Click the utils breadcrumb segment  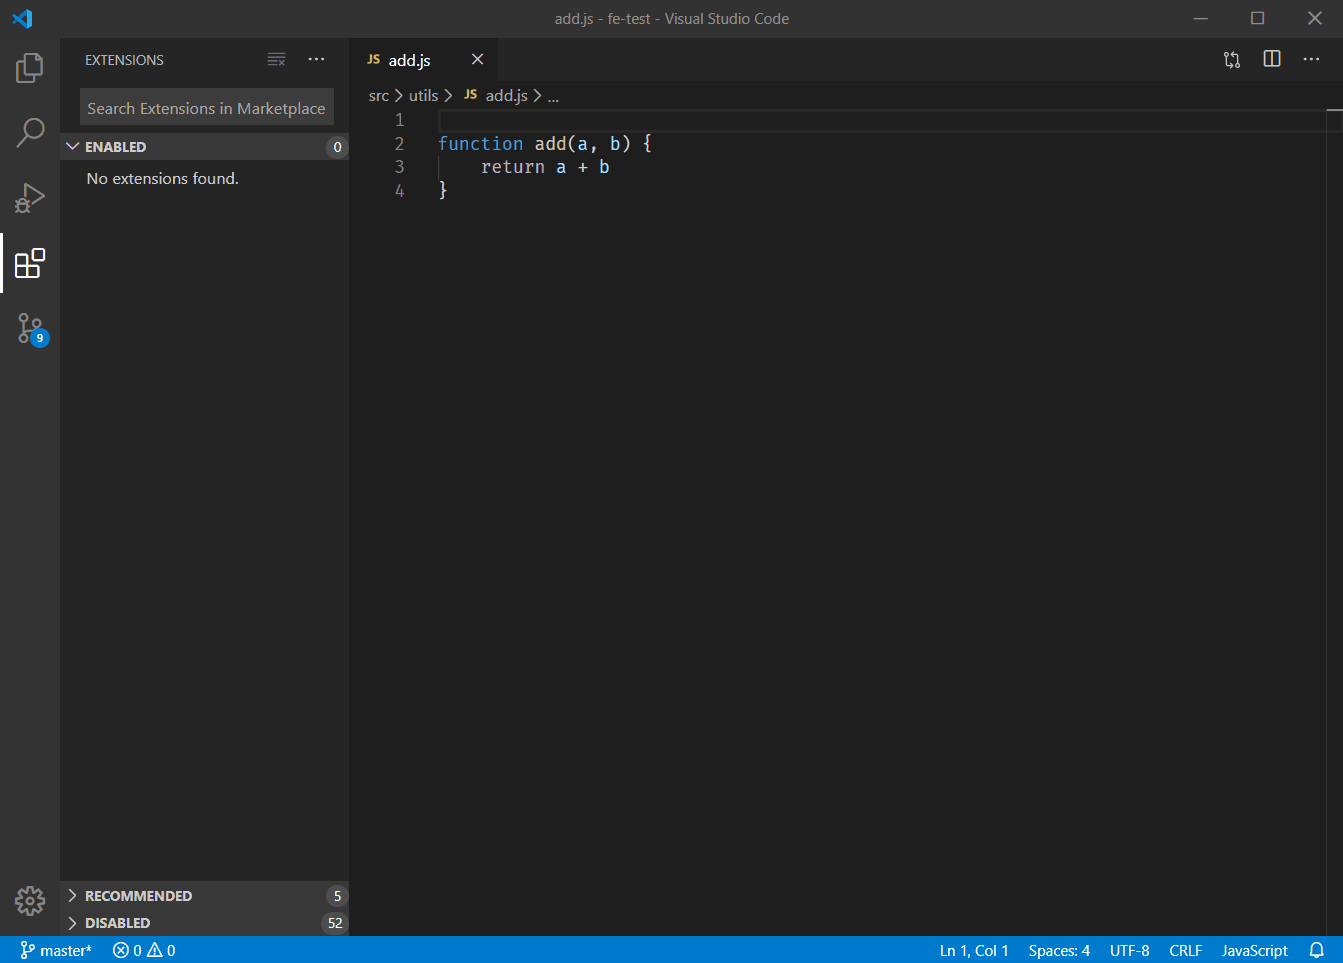pos(423,96)
